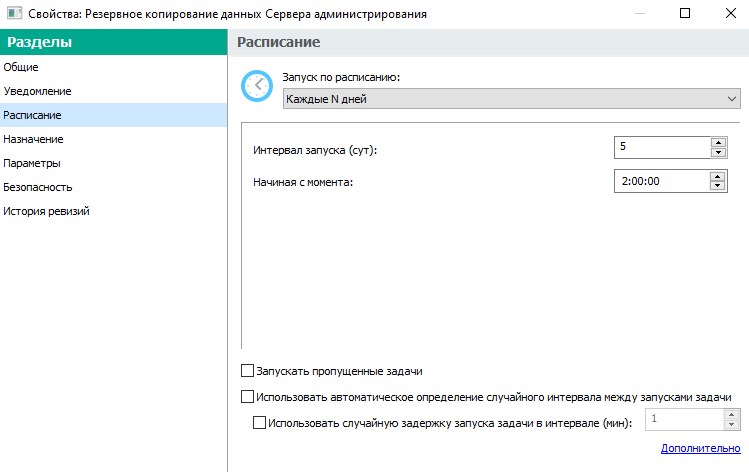Click the window app icon in title bar
This screenshot has width=749, height=472.
pos(14,13)
